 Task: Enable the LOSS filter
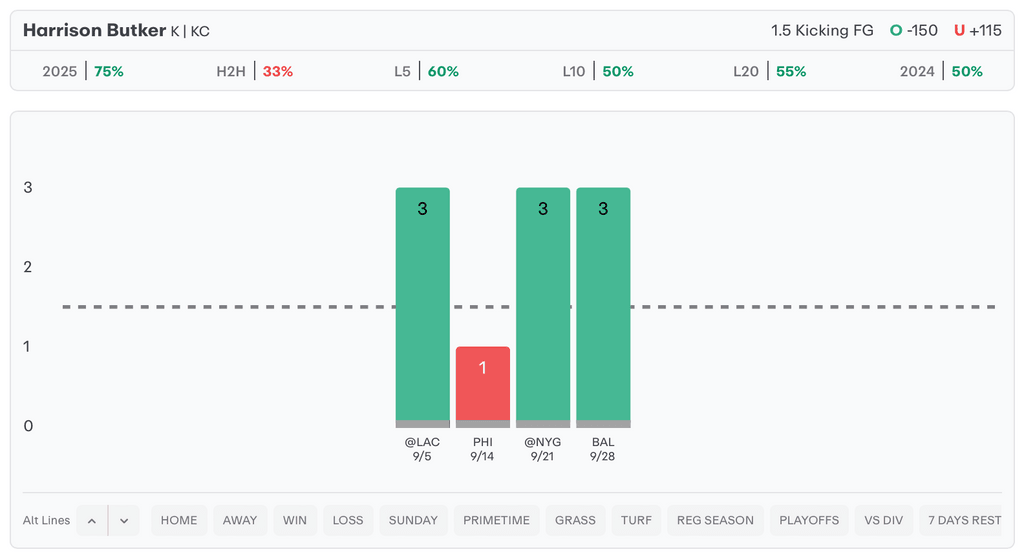[348, 520]
